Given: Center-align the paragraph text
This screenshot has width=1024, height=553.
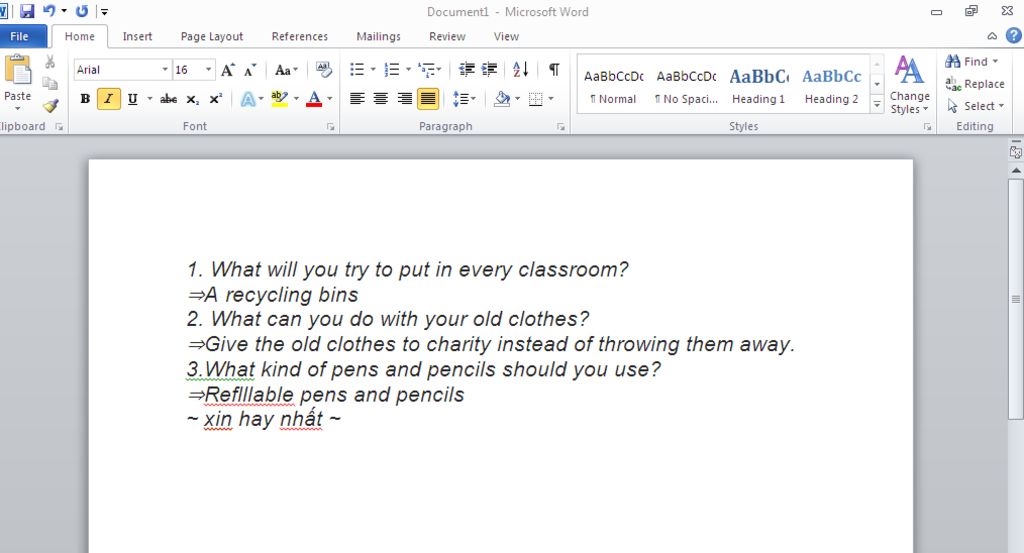Looking at the screenshot, I should point(381,99).
